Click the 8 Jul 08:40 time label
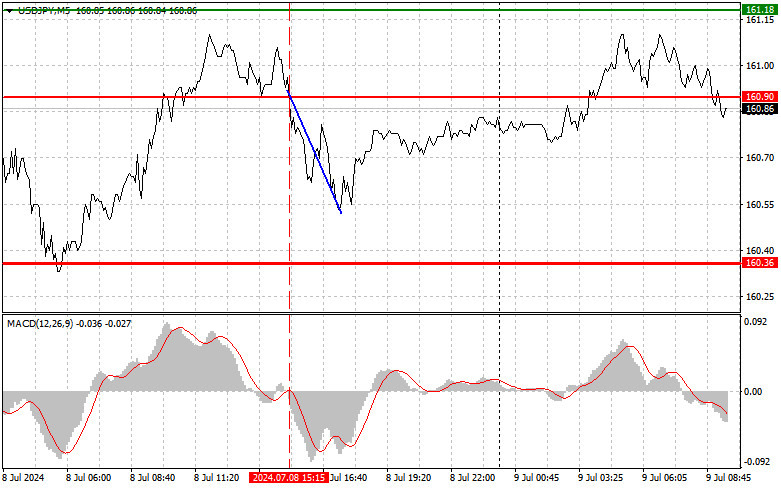781x489 pixels. point(152,478)
